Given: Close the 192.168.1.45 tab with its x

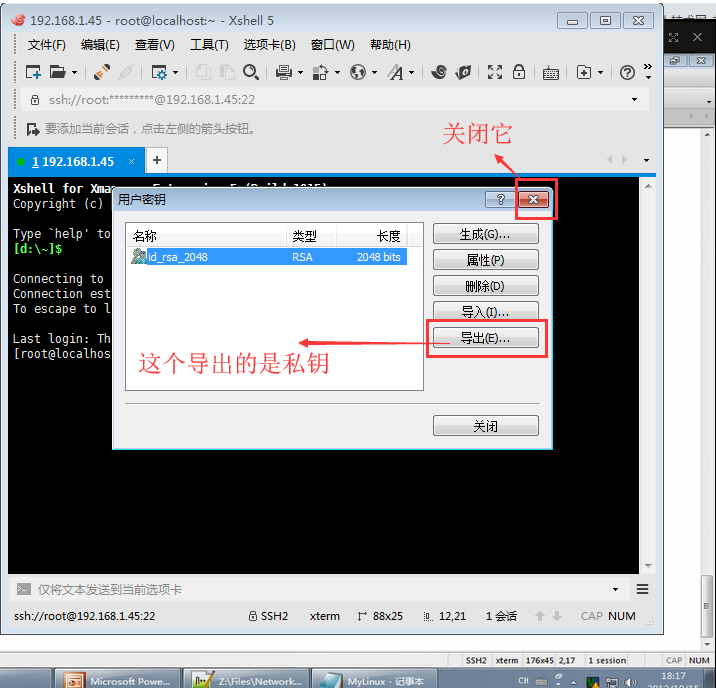Looking at the screenshot, I should (132, 162).
